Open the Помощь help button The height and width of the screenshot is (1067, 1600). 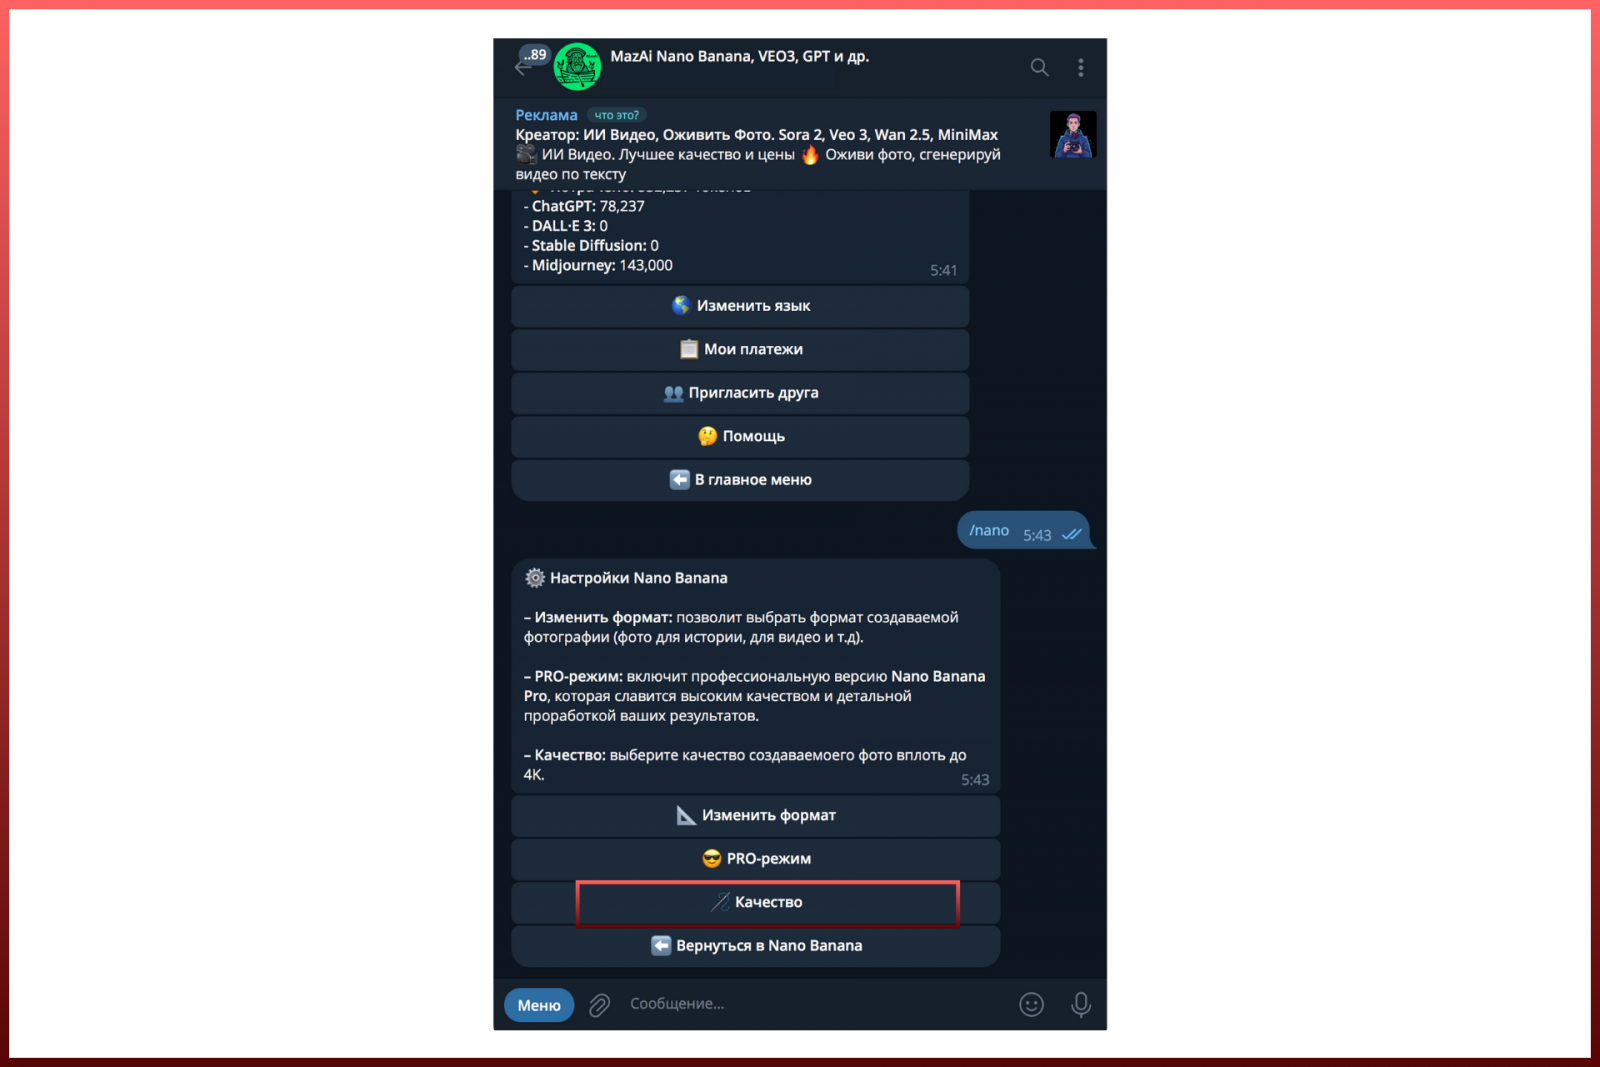point(740,436)
